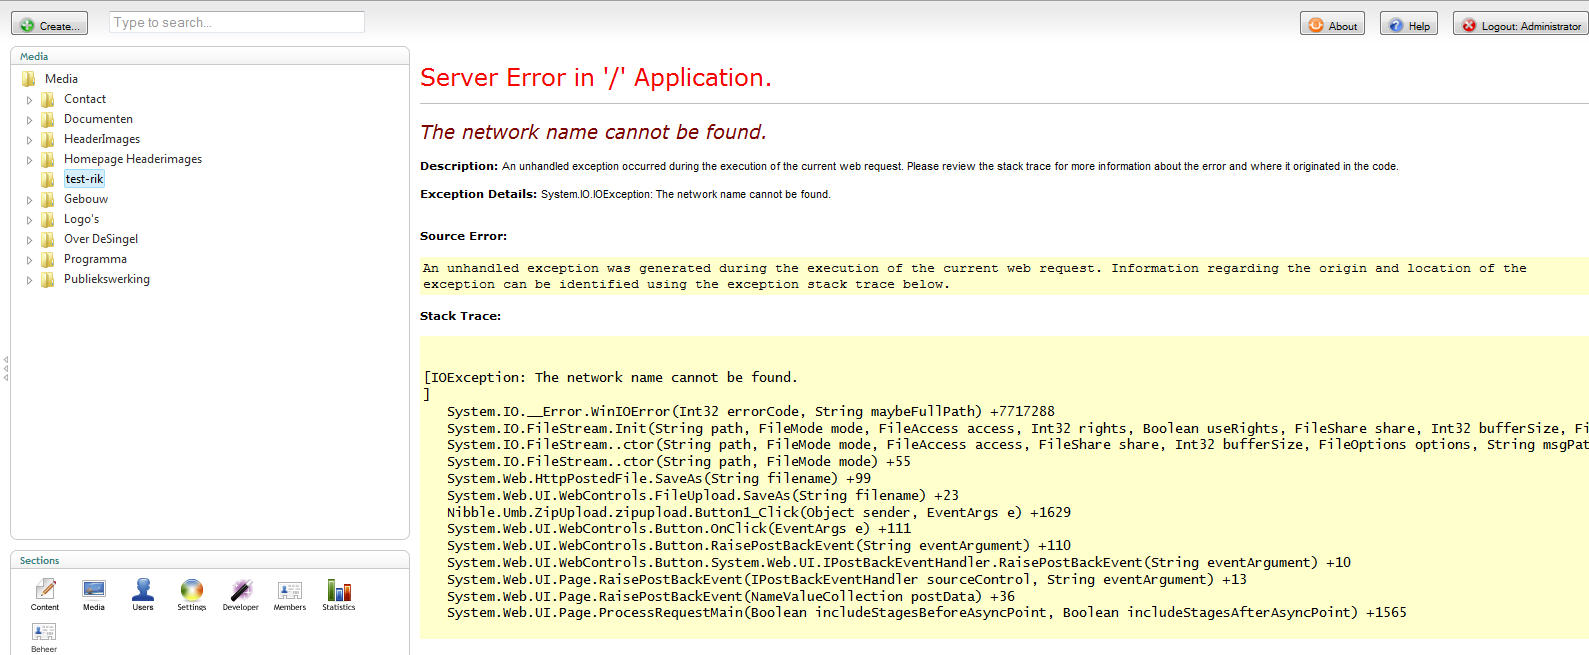Go to the Users section

[143, 591]
